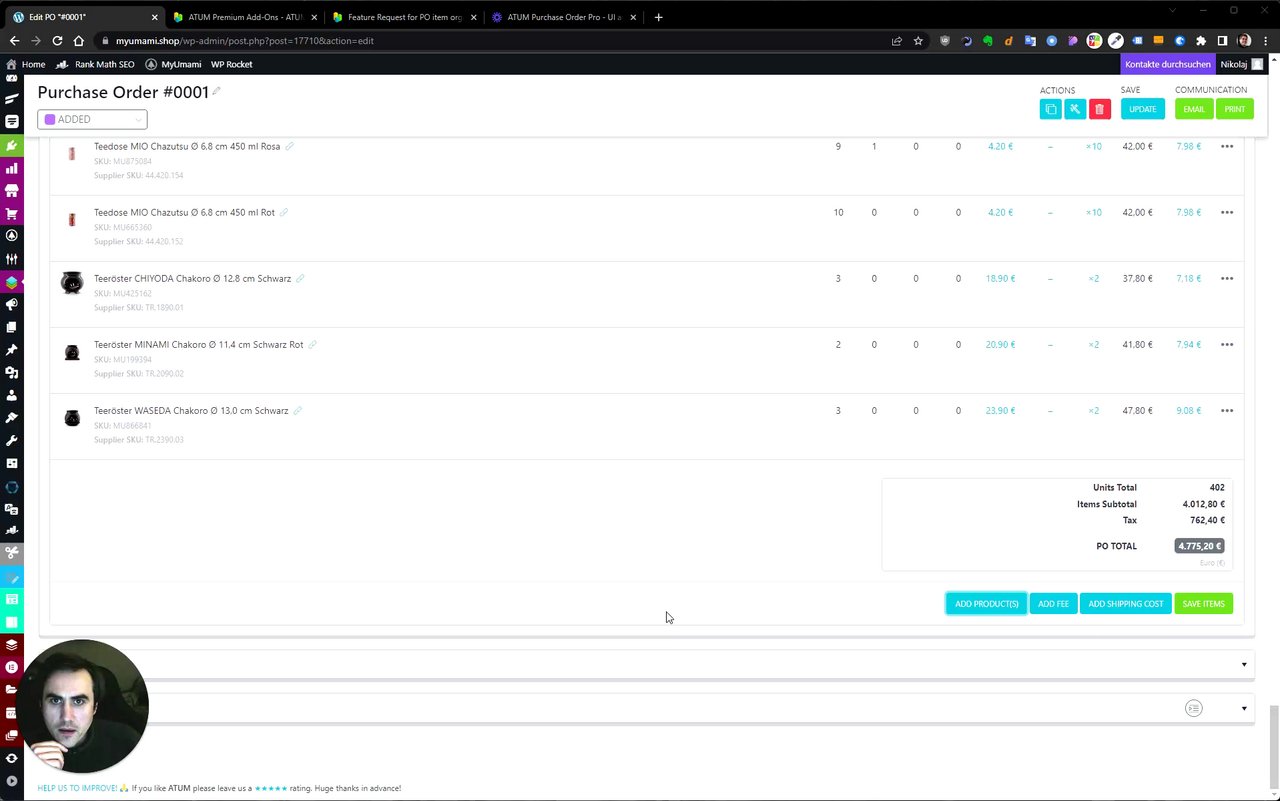The image size is (1280, 801).
Task: Click link icon next to Teeröster CHIYODA Chakoro
Action: pos(300,278)
